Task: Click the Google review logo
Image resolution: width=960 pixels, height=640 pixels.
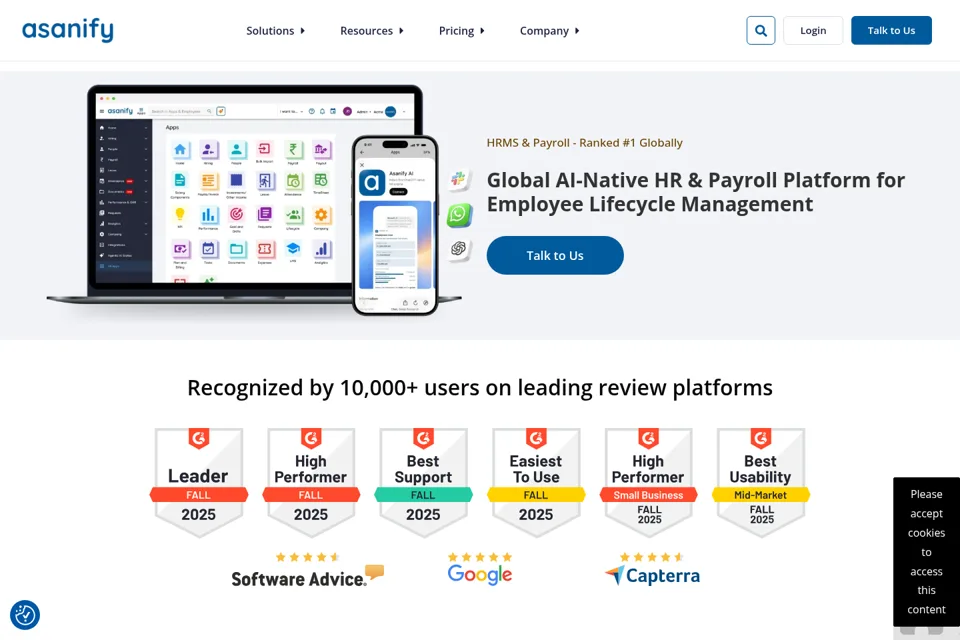Action: click(x=479, y=575)
